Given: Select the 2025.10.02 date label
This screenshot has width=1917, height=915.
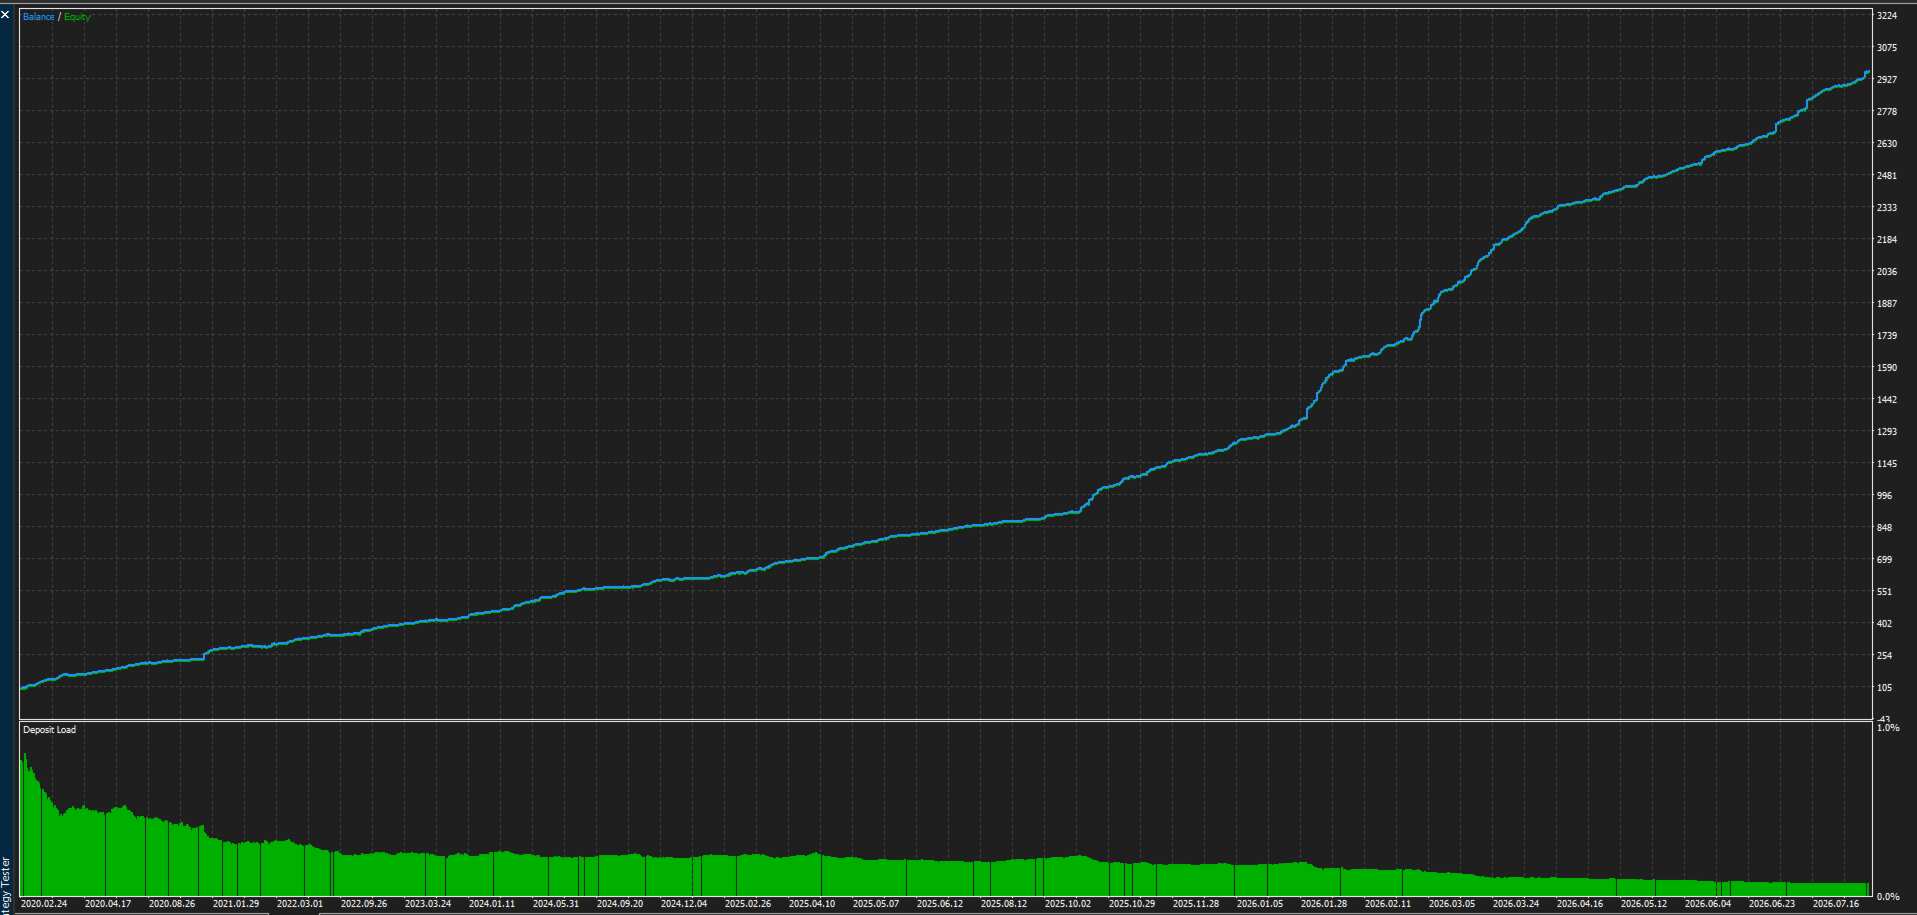Looking at the screenshot, I should point(1068,904).
